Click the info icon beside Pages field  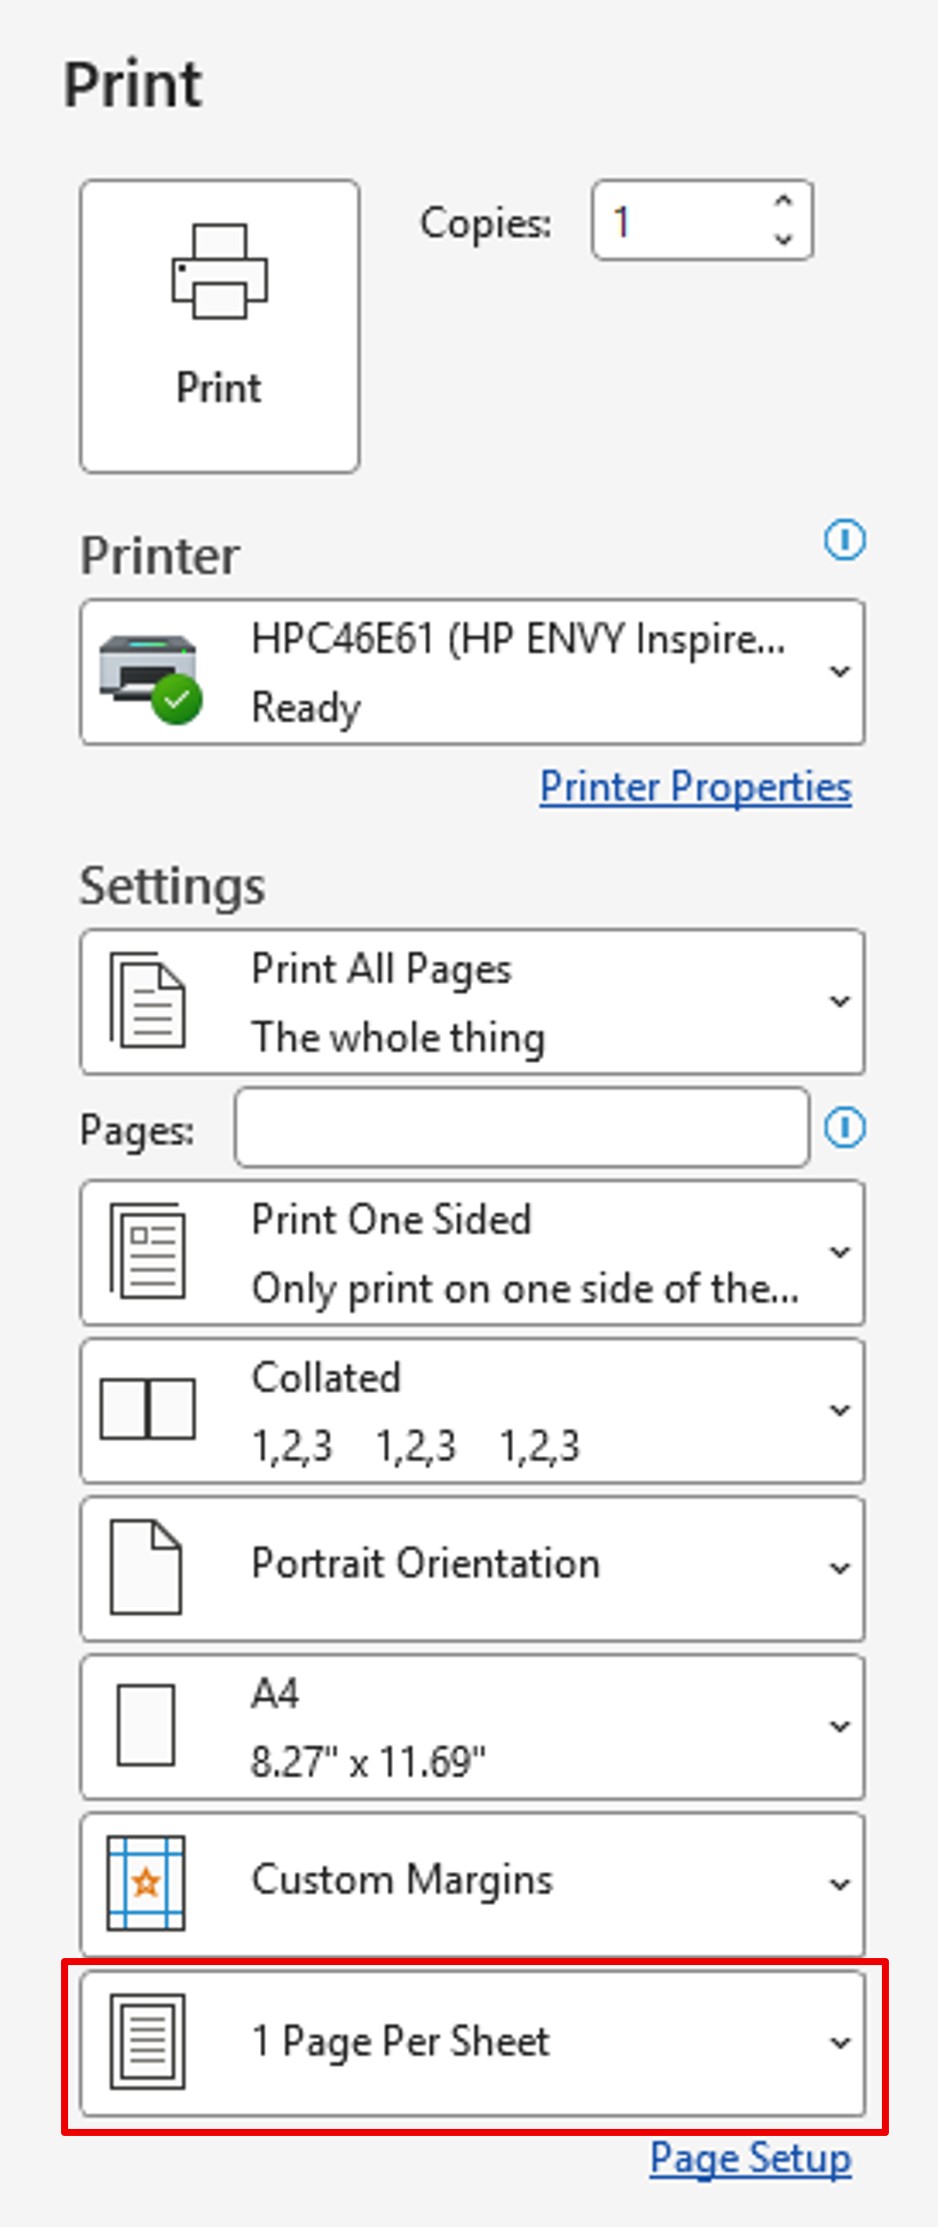coord(845,1128)
